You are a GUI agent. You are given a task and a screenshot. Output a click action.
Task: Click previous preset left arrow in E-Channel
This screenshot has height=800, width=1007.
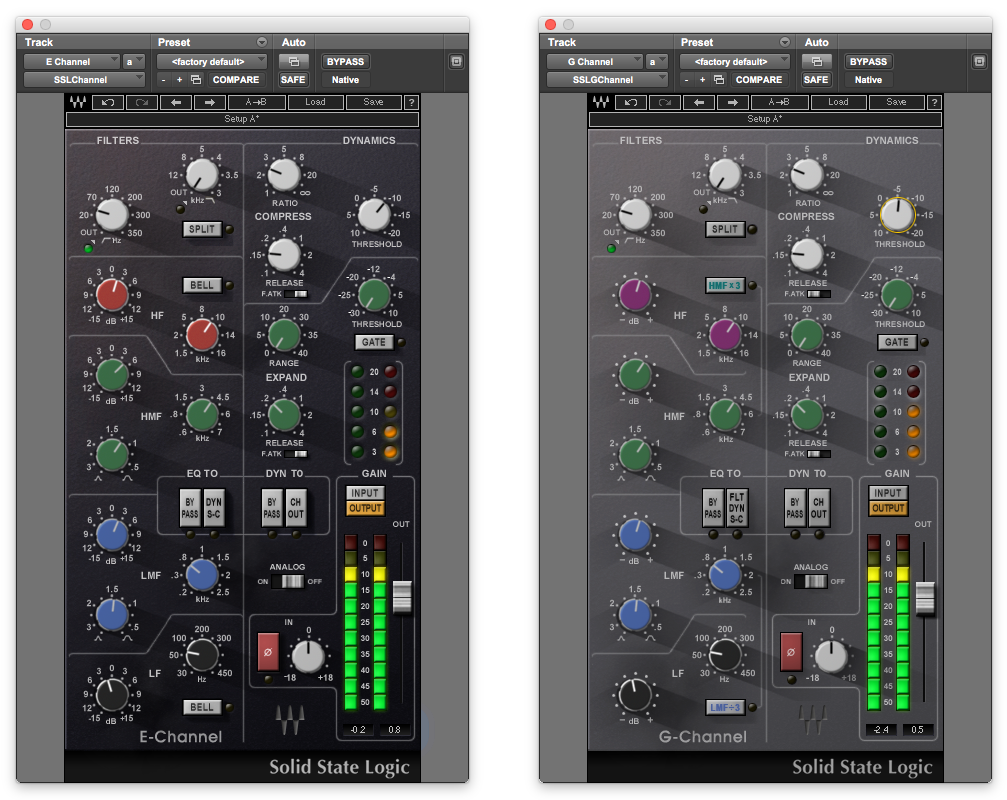(x=175, y=102)
